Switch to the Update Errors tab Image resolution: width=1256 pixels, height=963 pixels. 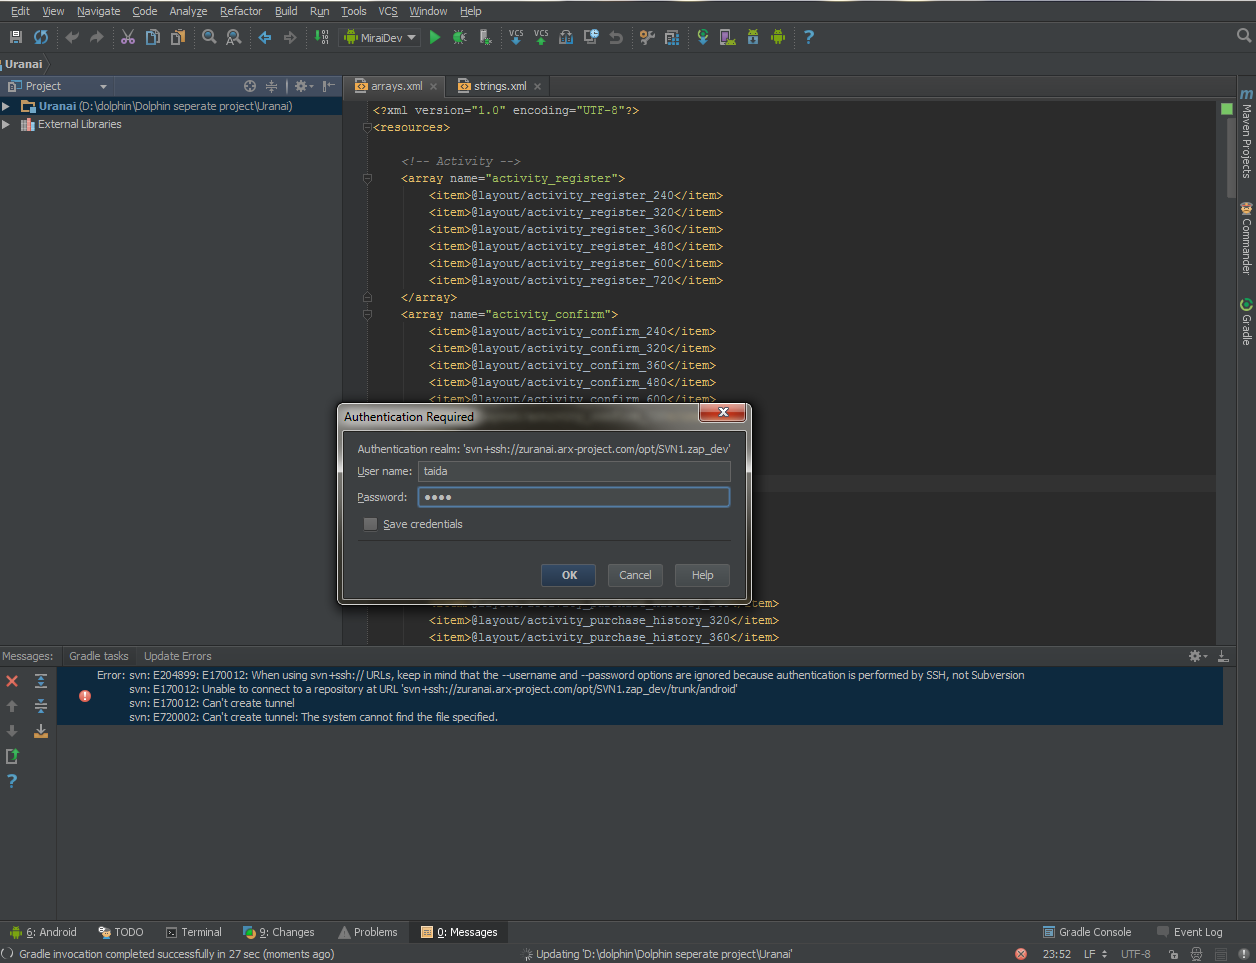pos(178,656)
